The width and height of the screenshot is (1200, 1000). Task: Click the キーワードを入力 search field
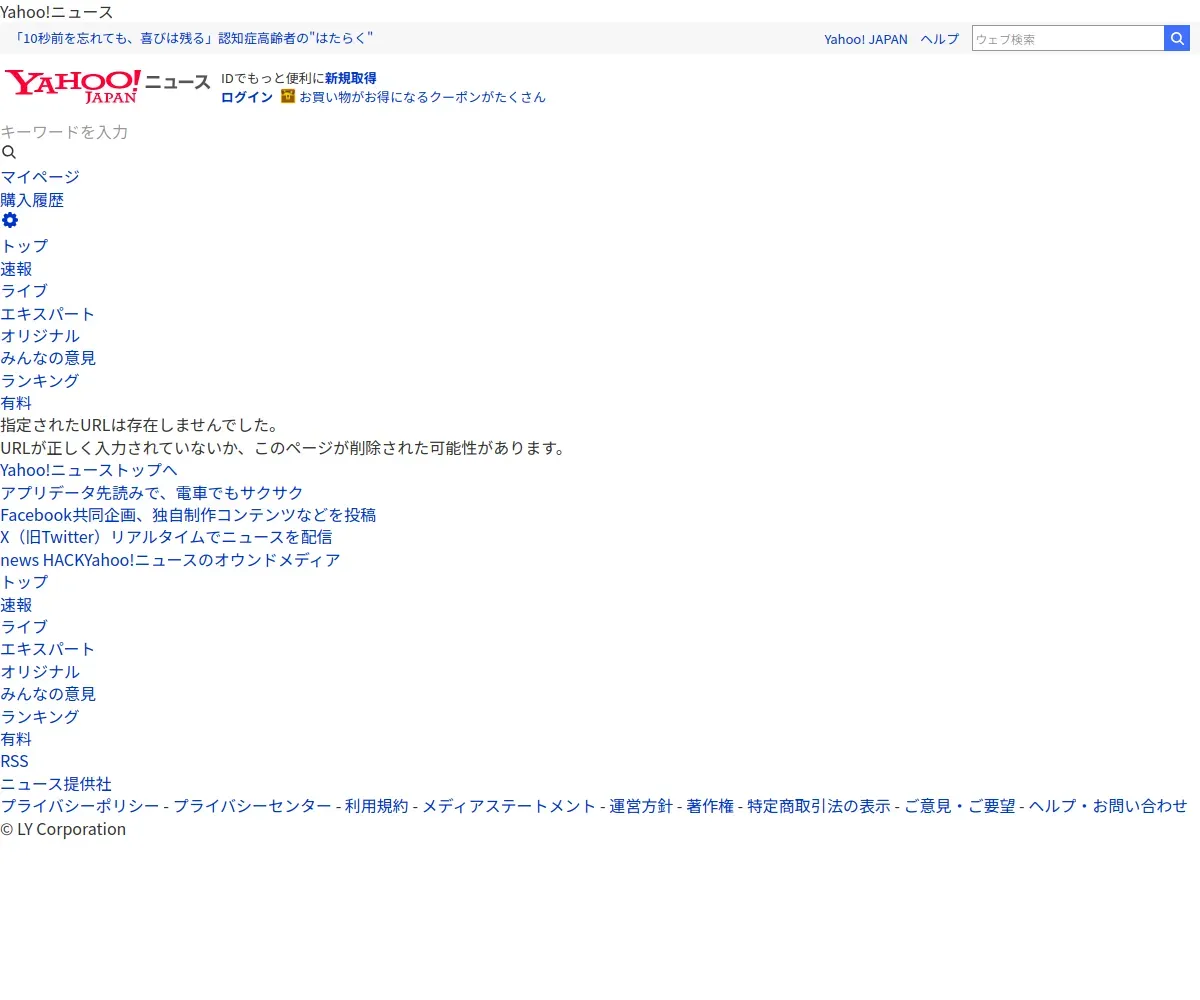(64, 132)
